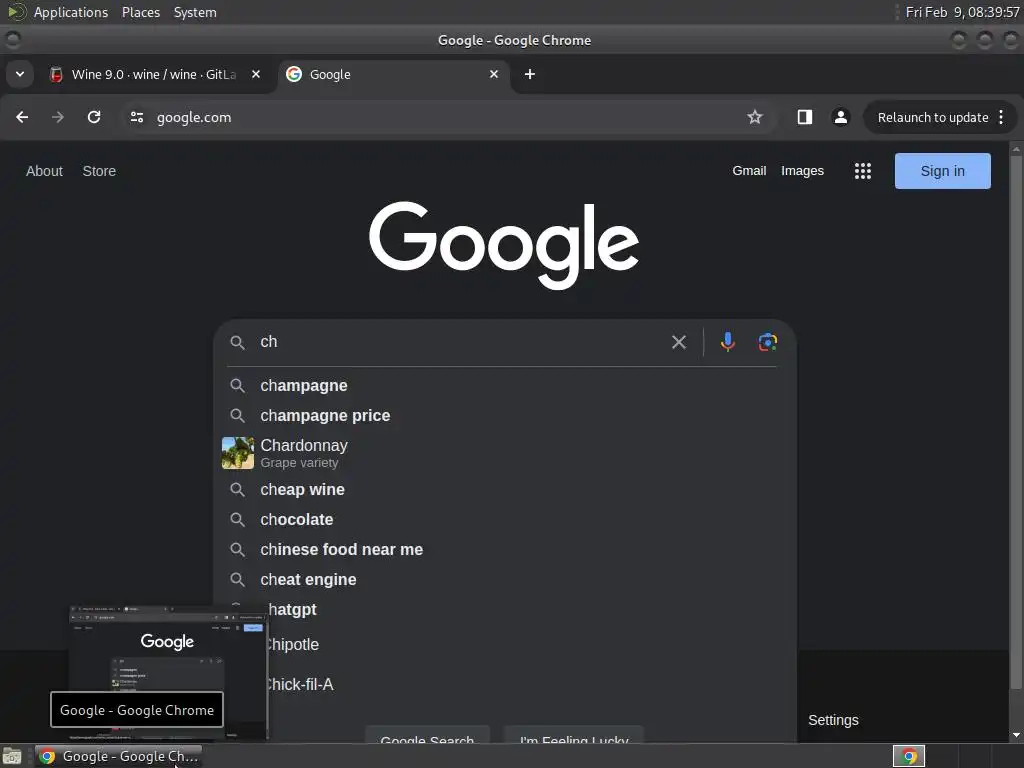Open the System menu
Image resolution: width=1024 pixels, height=768 pixels.
(x=195, y=12)
